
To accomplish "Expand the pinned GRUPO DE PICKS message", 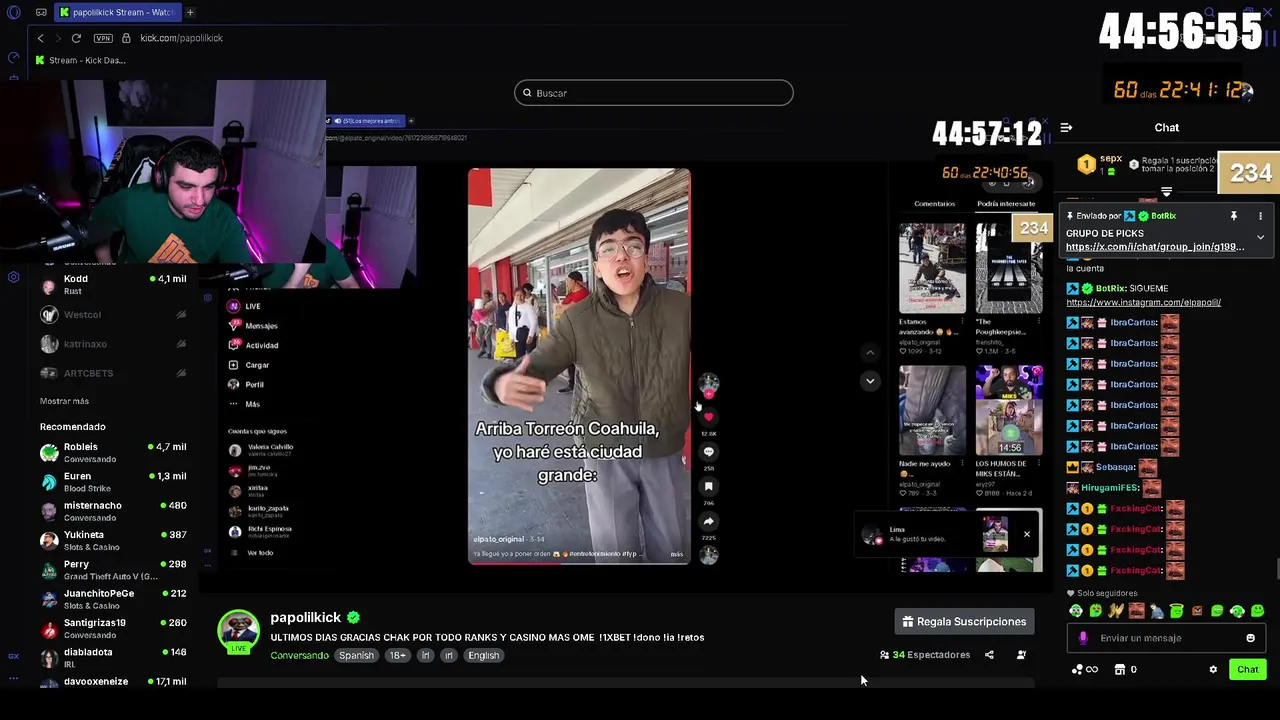I will point(1260,237).
